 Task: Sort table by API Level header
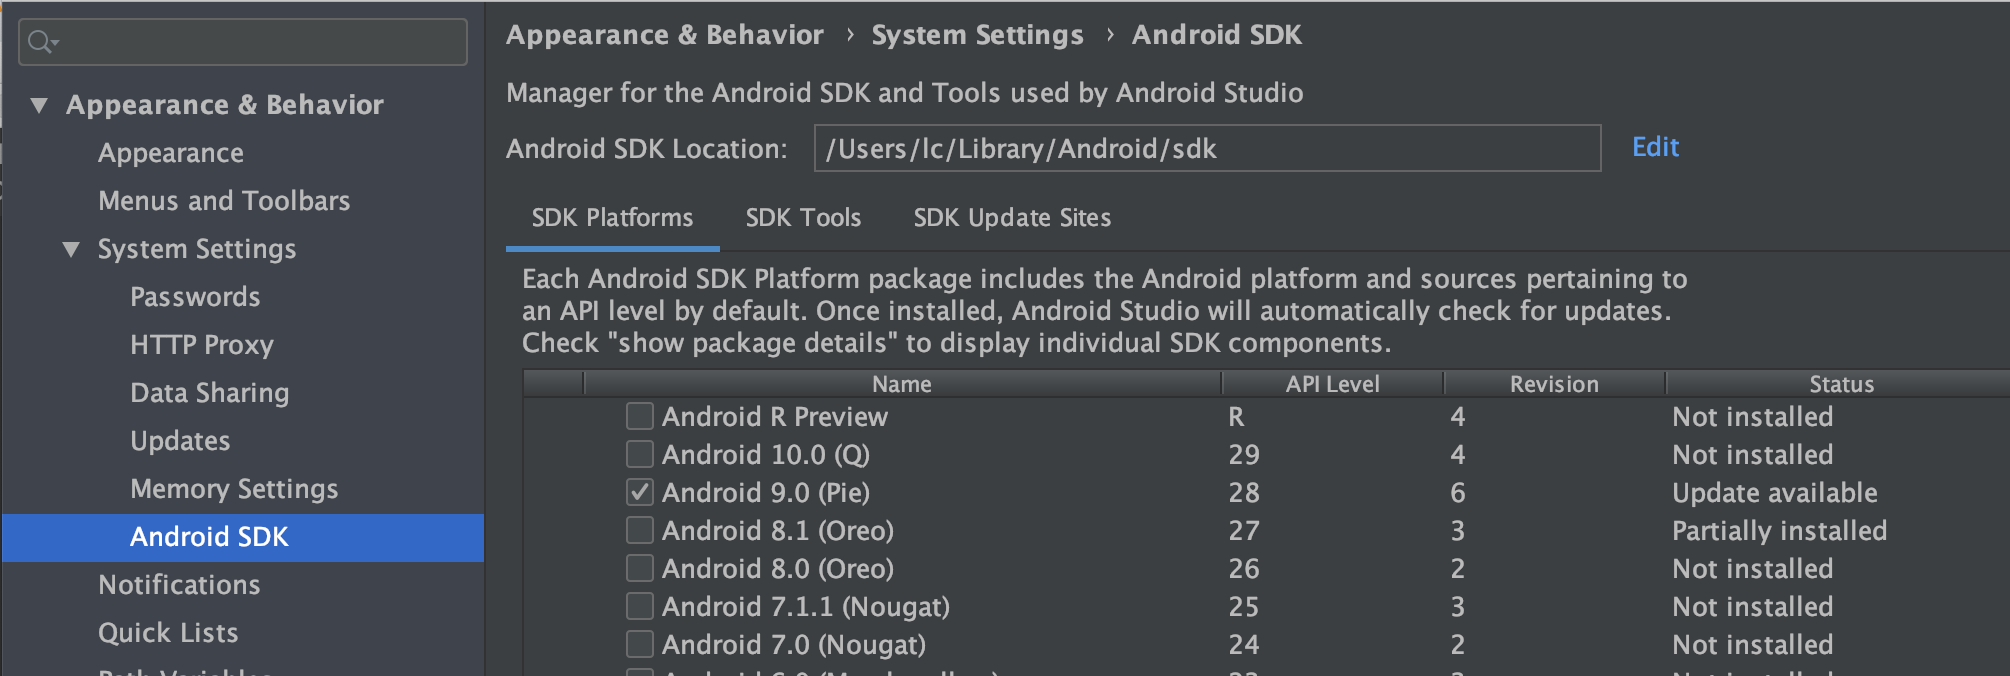[1332, 384]
